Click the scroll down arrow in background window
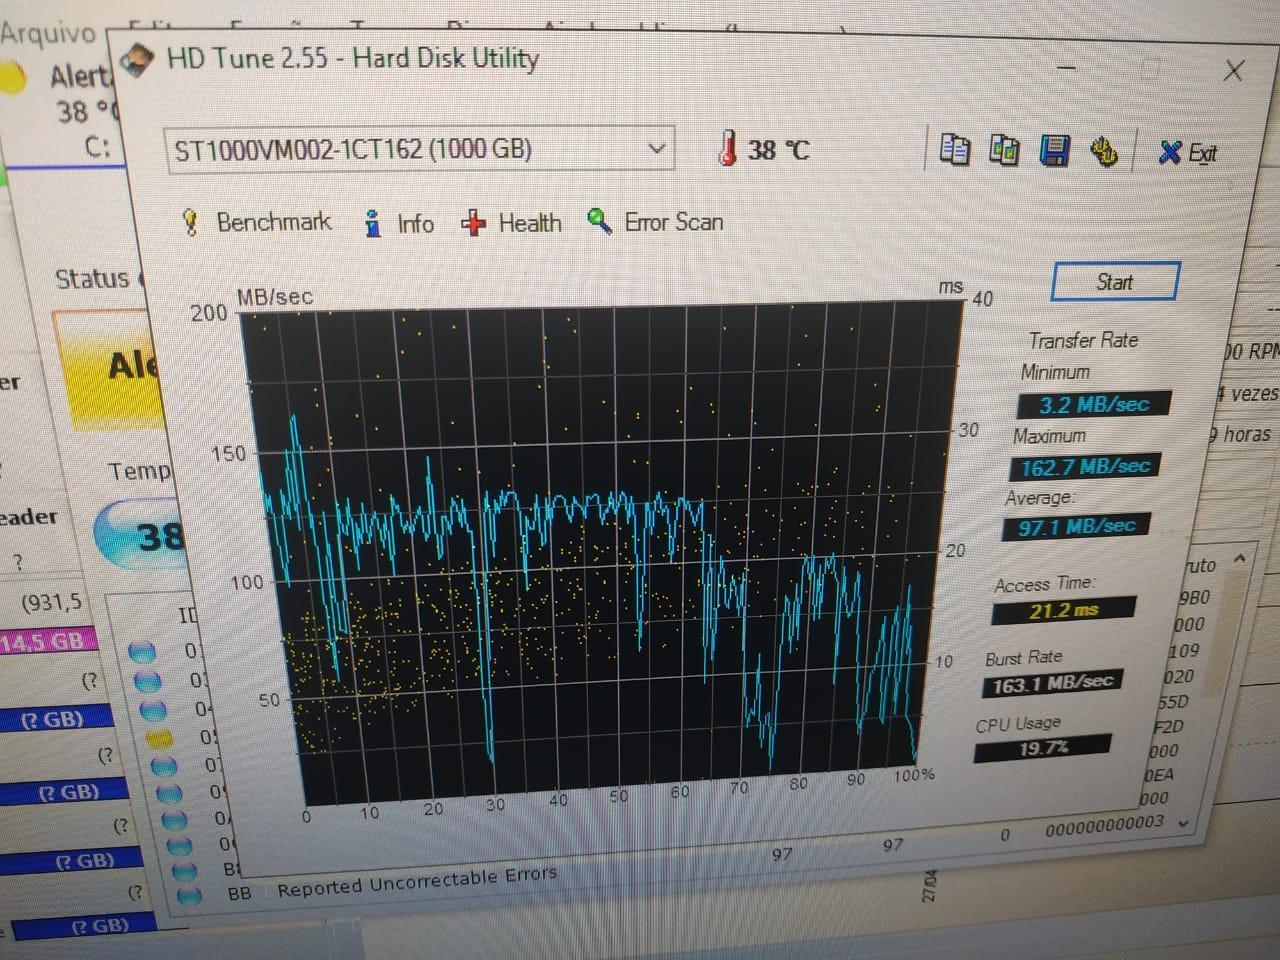The height and width of the screenshot is (960, 1280). click(1185, 822)
